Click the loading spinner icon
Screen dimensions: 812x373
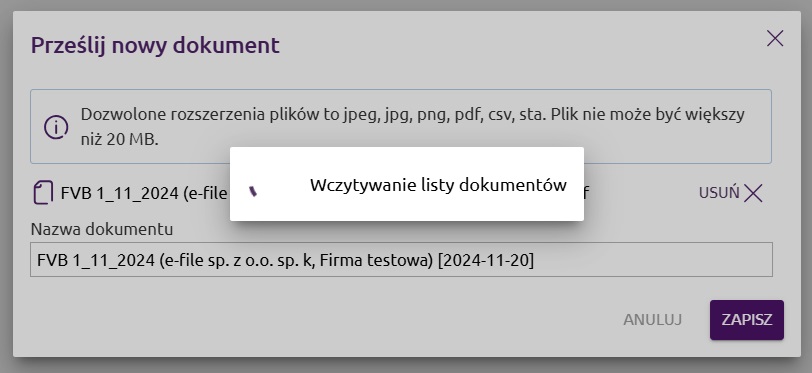[x=253, y=191]
